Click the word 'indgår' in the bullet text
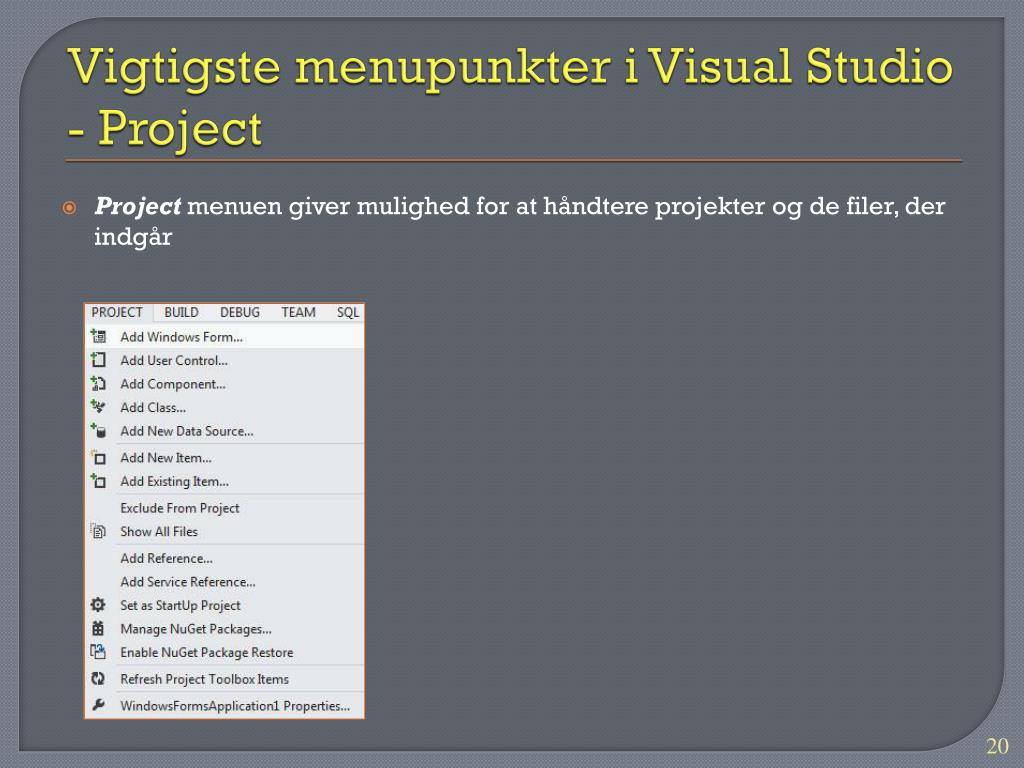The image size is (1024, 768). point(133,238)
